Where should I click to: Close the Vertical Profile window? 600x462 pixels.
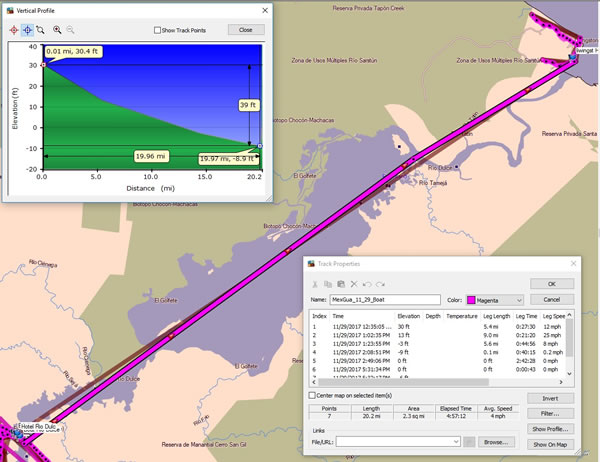(x=265, y=11)
